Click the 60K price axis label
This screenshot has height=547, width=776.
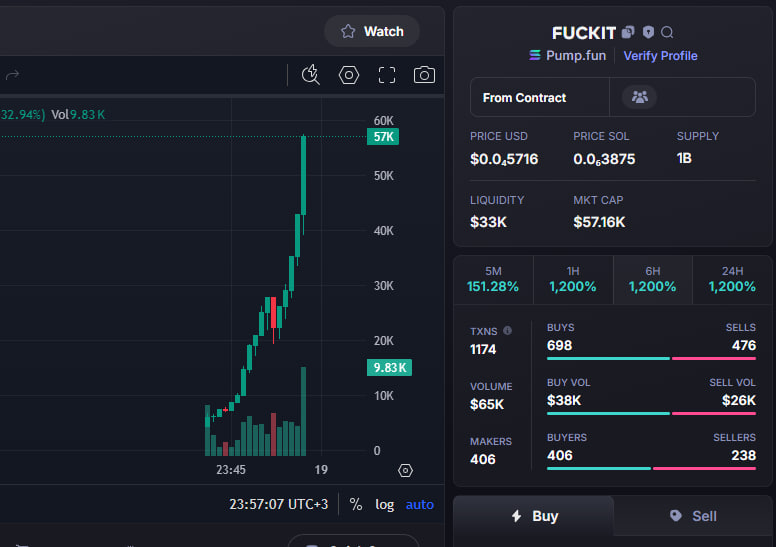pos(384,120)
